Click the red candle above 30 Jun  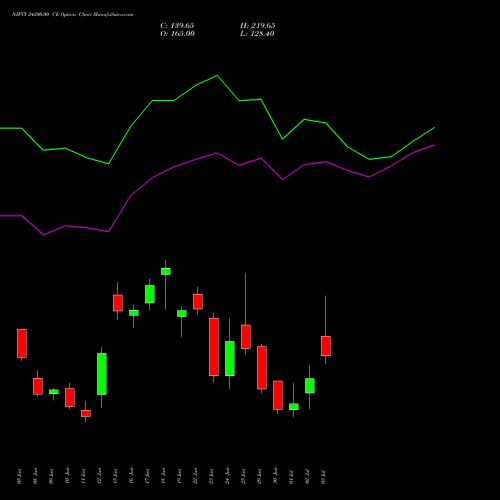[278, 395]
